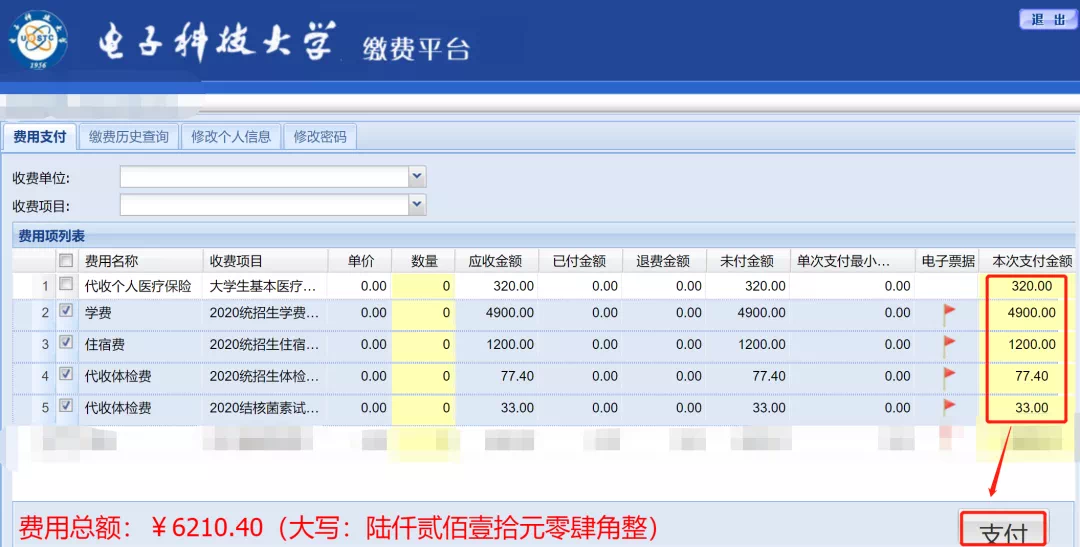Sort by 未付金额 column header
Viewport: 1080px width, 547px height.
tap(747, 261)
